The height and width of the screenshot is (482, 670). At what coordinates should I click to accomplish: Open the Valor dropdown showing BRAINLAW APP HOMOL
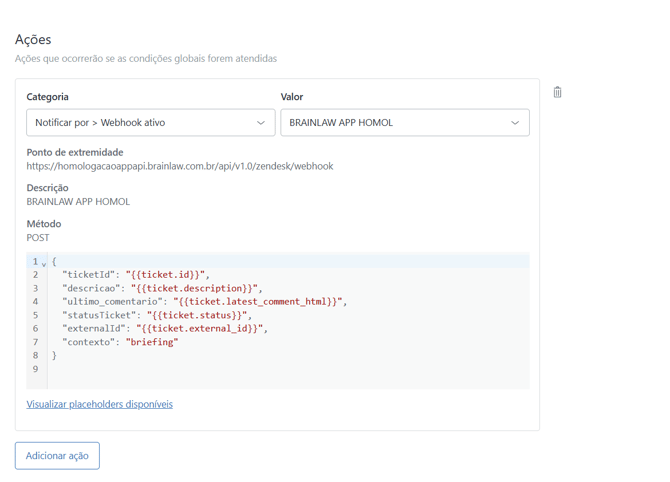pyautogui.click(x=404, y=123)
